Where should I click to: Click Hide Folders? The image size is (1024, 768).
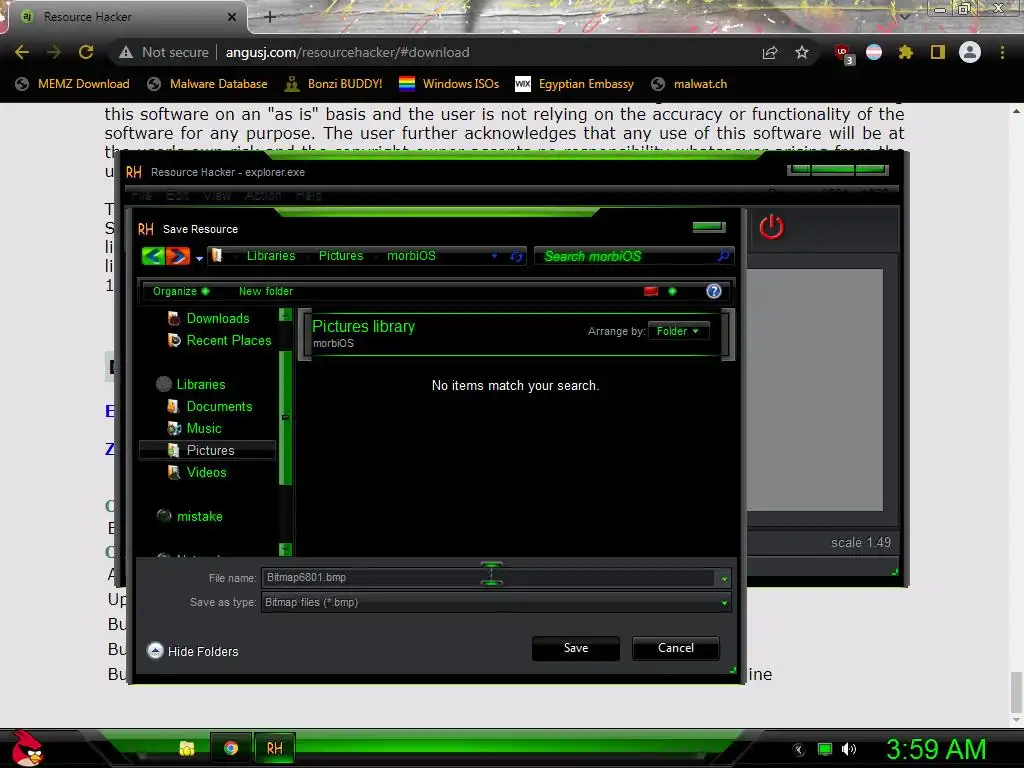(193, 652)
